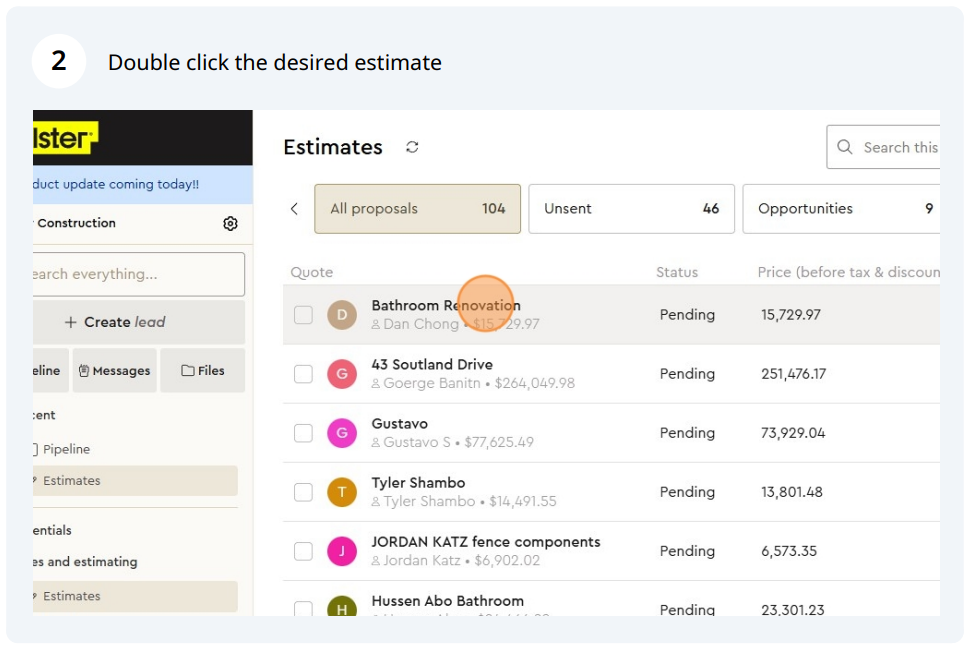Click the search magnifier icon
Image resolution: width=970 pixels, height=651 pixels.
[x=845, y=147]
